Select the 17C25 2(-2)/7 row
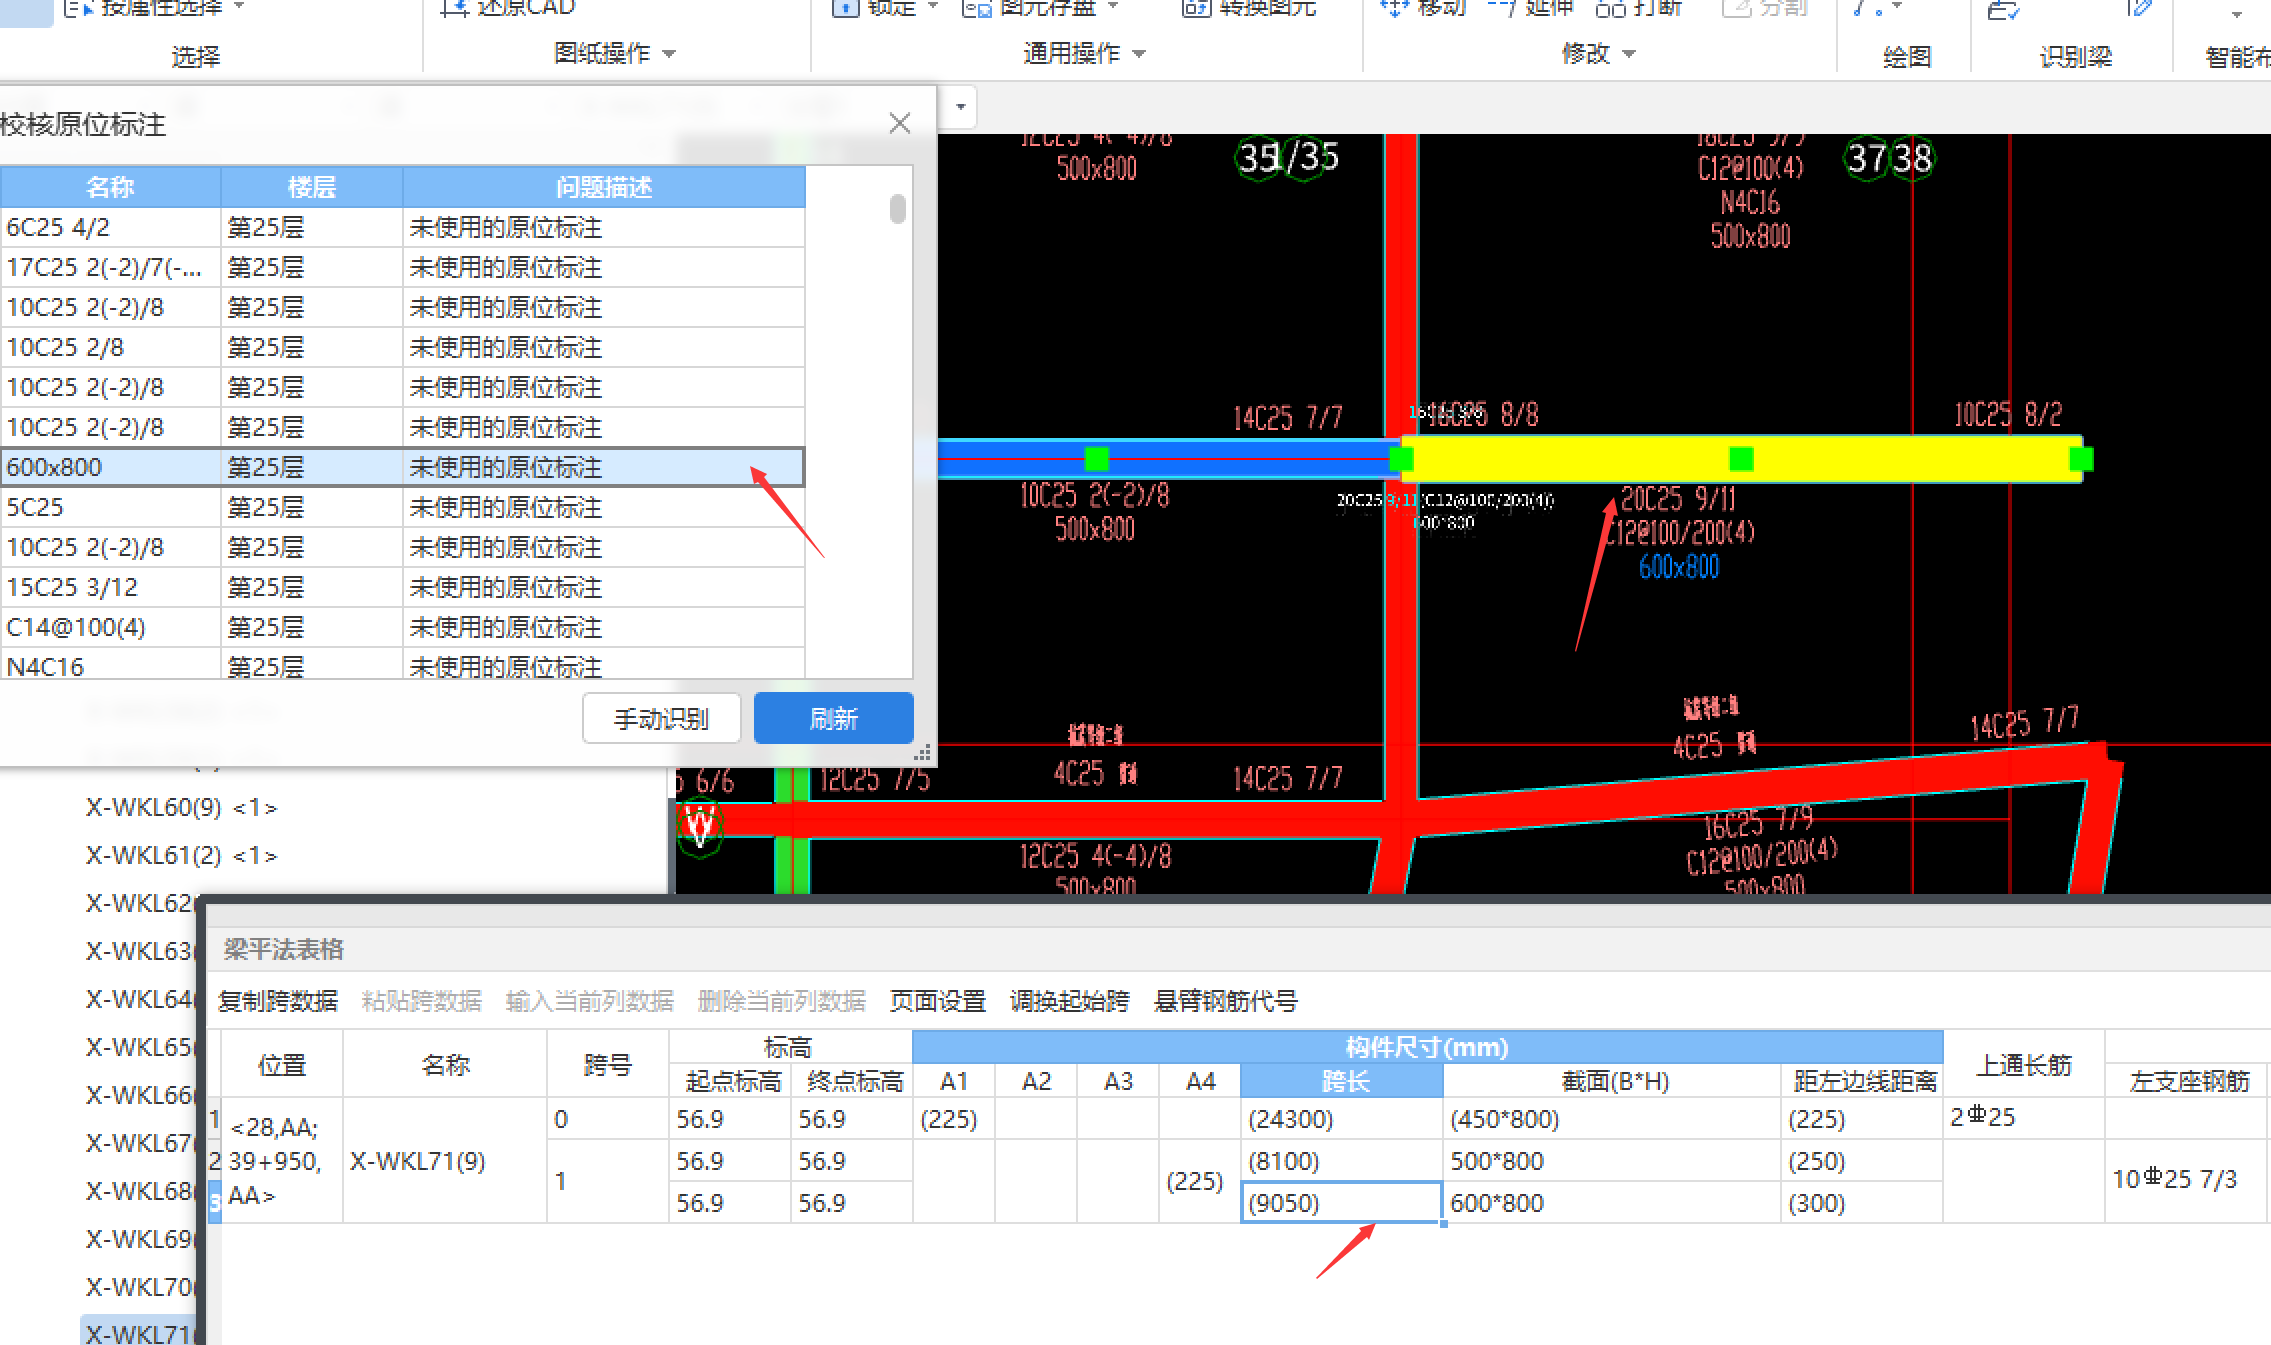This screenshot has height=1345, width=2271. pyautogui.click(x=402, y=267)
